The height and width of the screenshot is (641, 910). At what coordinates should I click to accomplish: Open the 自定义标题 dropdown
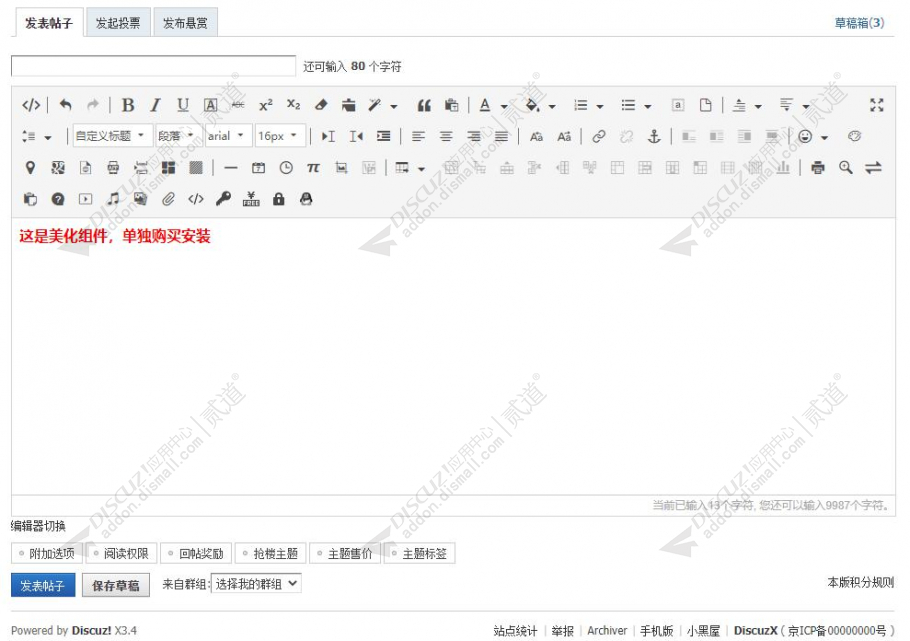click(x=113, y=136)
